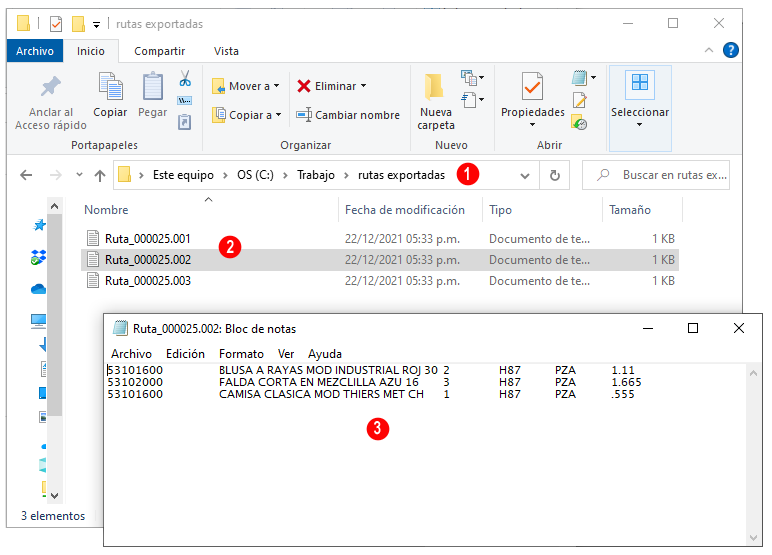Click the text FALDA CORTA EN MEZCLILLA
This screenshot has width=772, height=555.
coord(297,382)
